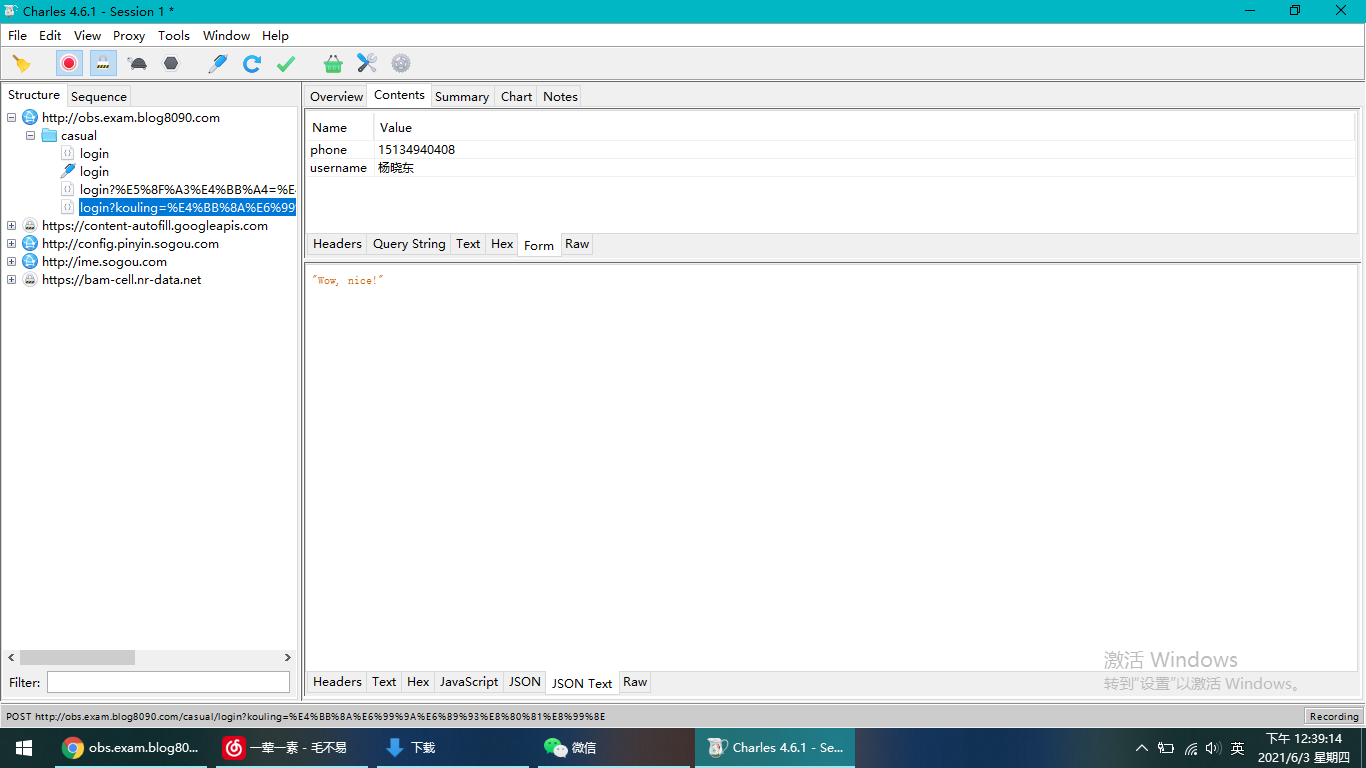Open the Window menu
Viewport: 1366px width, 768px height.
(x=227, y=35)
